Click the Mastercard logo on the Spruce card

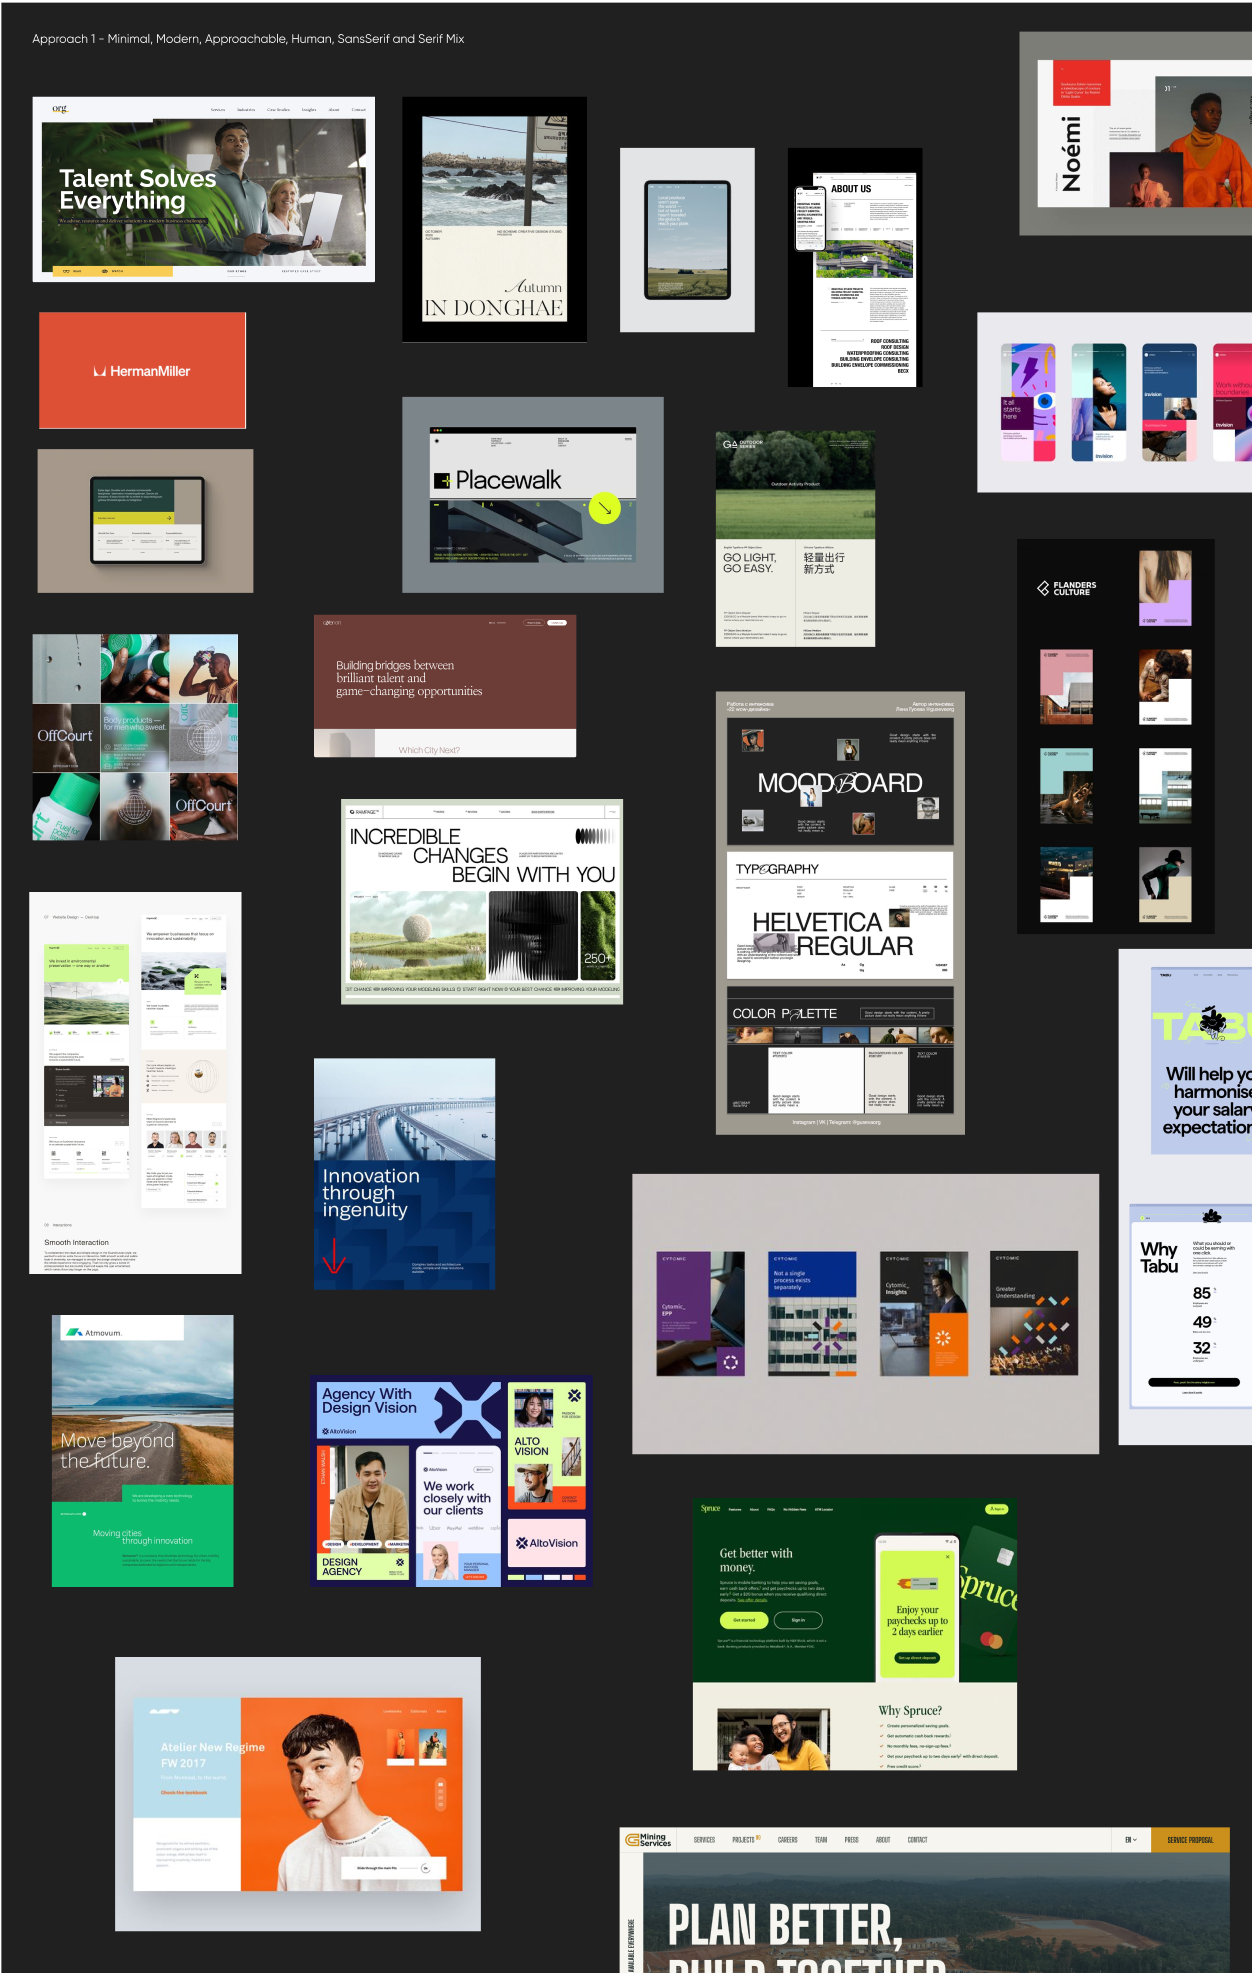991,1640
